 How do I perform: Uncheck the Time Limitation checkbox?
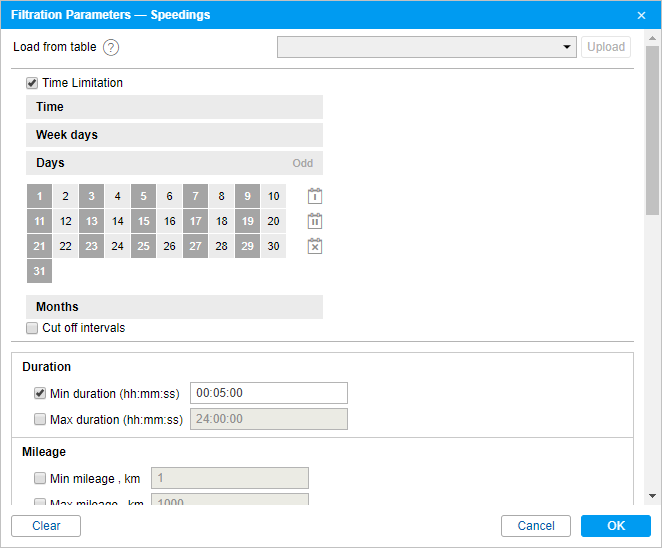(32, 83)
